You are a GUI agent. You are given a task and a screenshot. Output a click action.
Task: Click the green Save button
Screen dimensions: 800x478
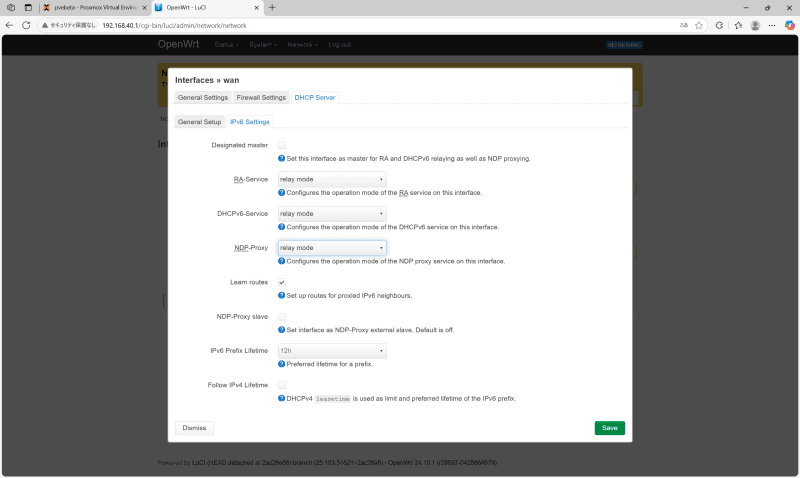point(610,428)
